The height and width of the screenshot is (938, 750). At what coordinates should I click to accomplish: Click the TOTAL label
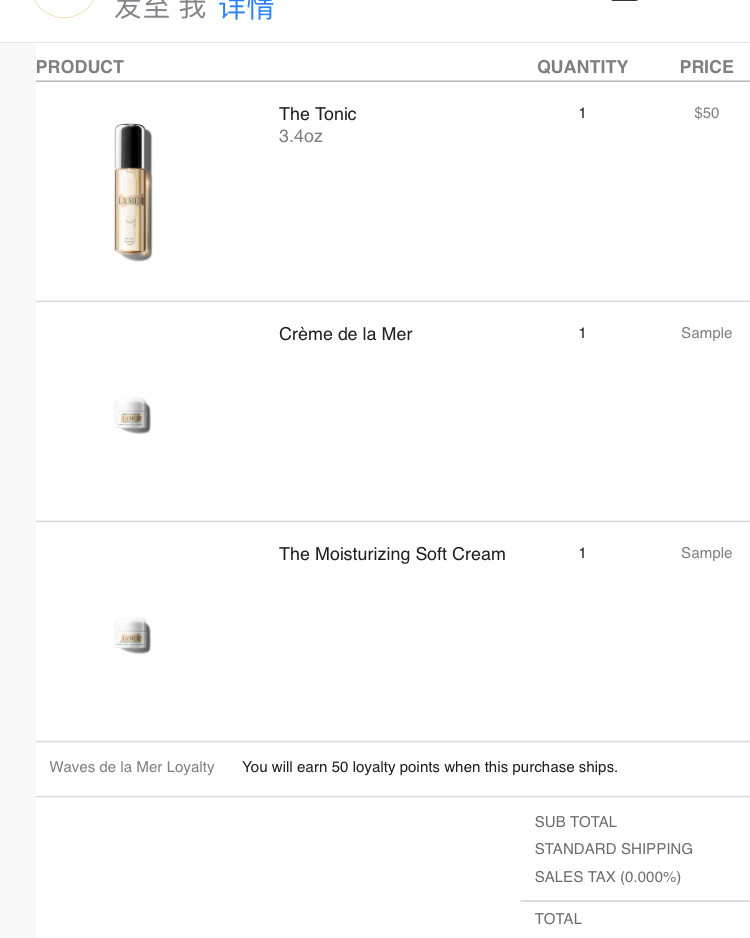click(x=558, y=919)
